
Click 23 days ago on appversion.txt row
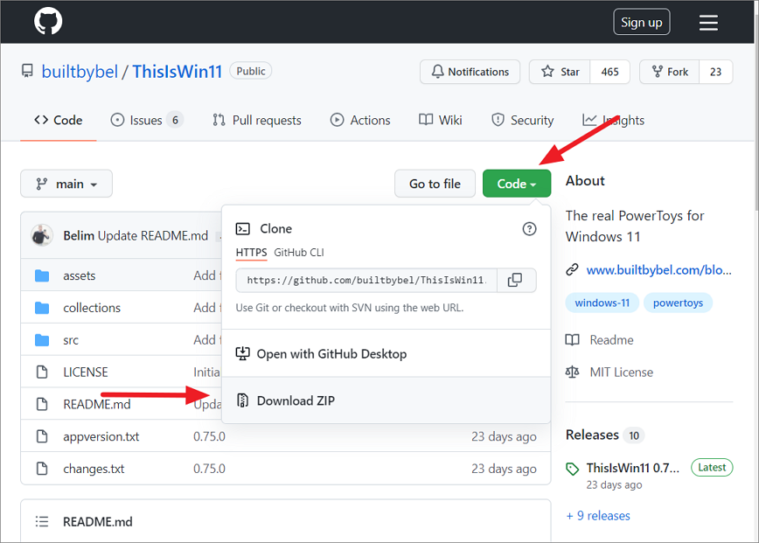point(504,437)
